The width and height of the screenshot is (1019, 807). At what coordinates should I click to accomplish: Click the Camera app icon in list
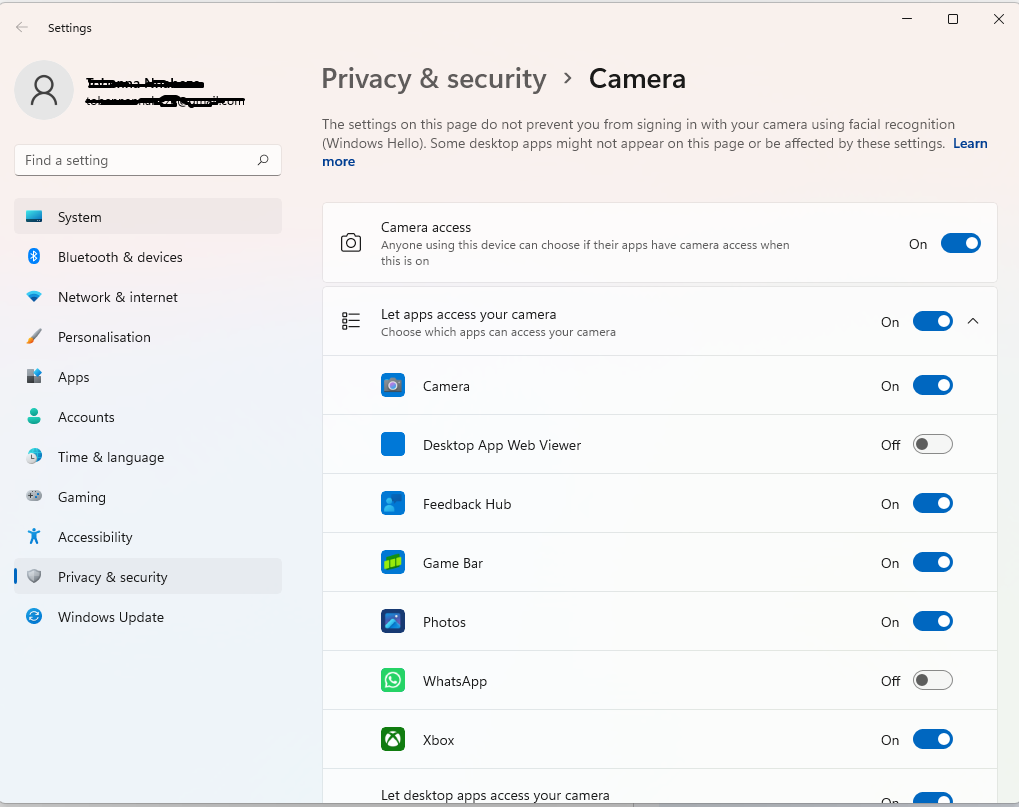click(393, 386)
